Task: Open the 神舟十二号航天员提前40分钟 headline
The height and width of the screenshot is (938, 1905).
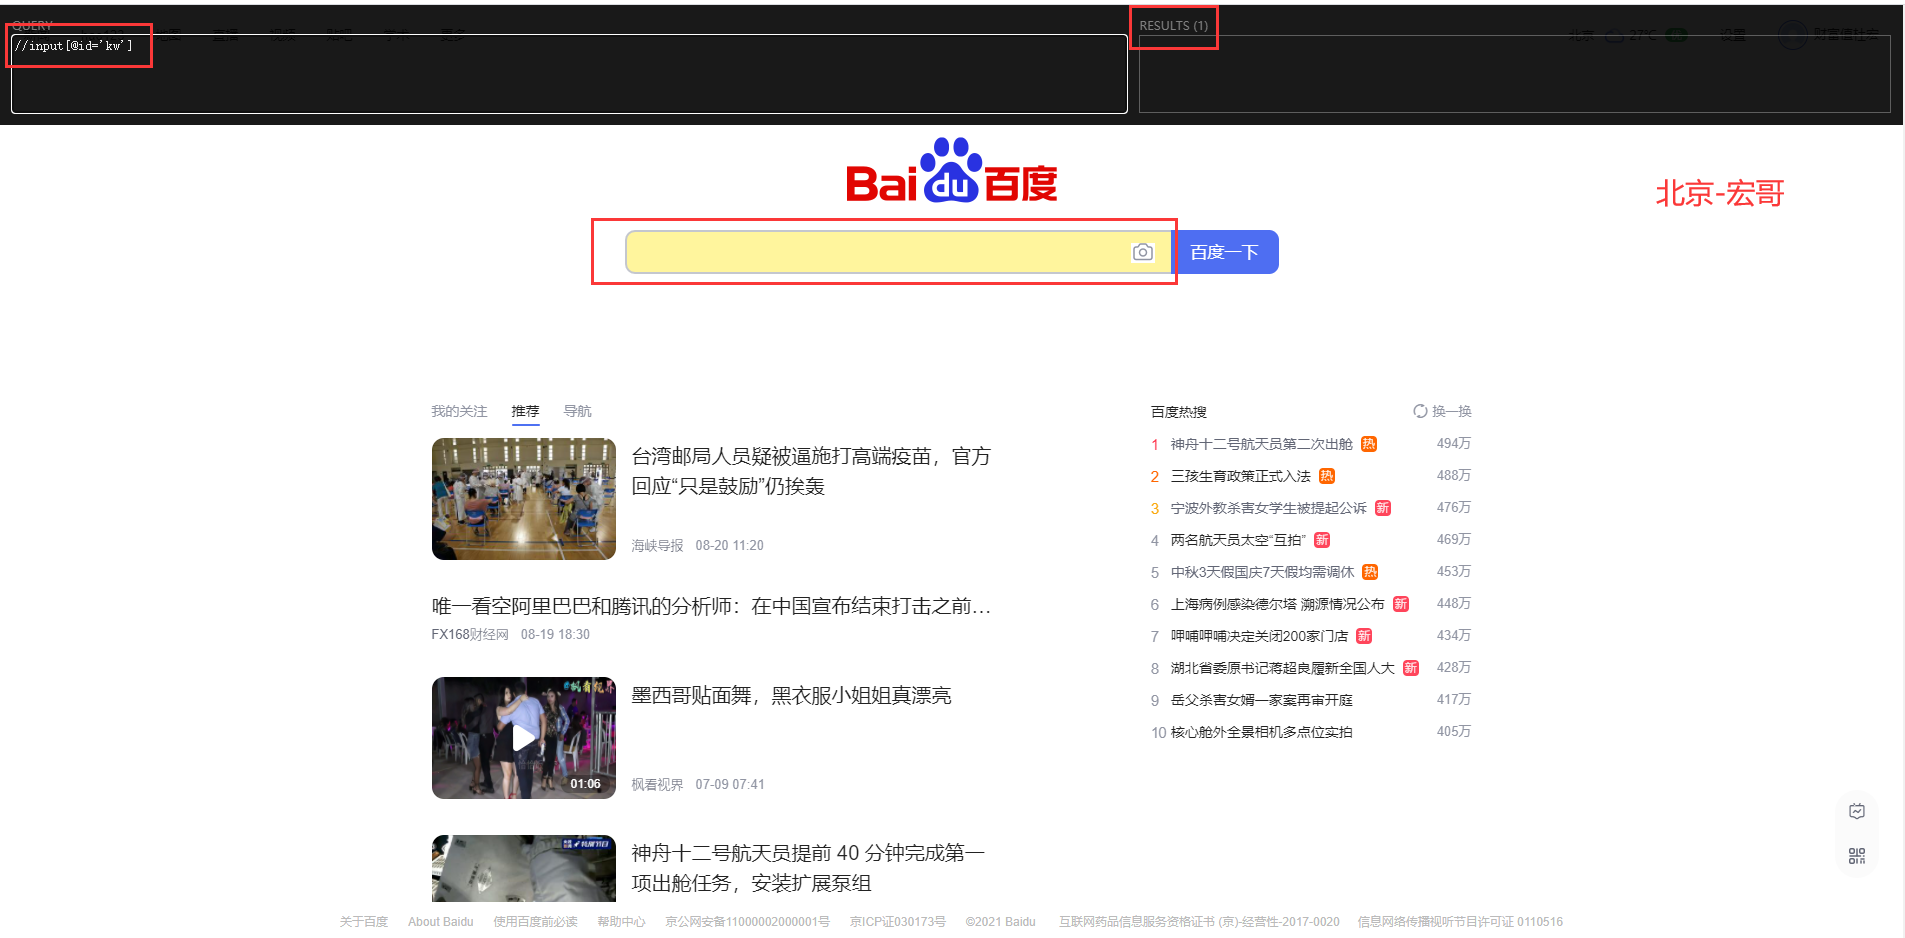Action: coord(808,868)
